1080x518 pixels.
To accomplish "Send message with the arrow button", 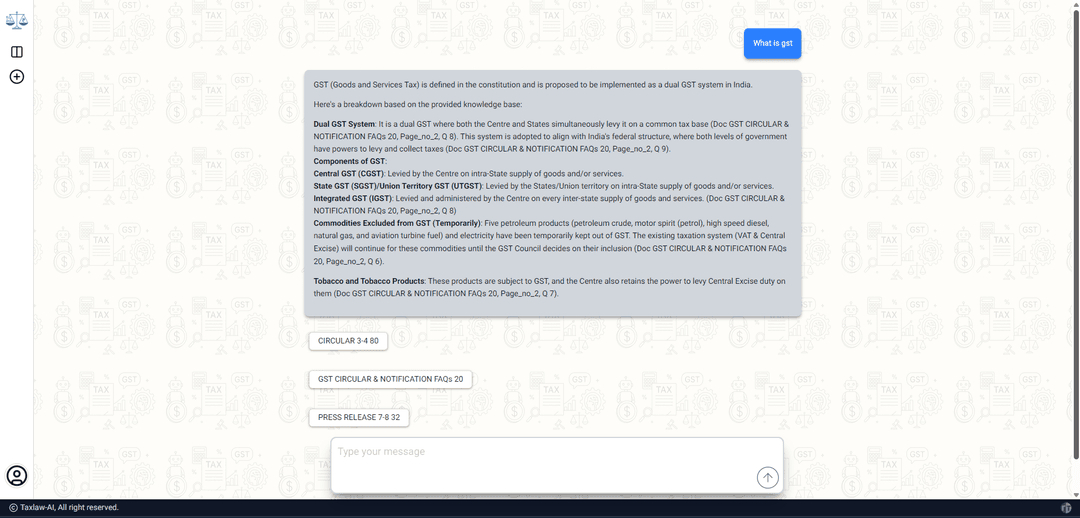I will (x=767, y=477).
